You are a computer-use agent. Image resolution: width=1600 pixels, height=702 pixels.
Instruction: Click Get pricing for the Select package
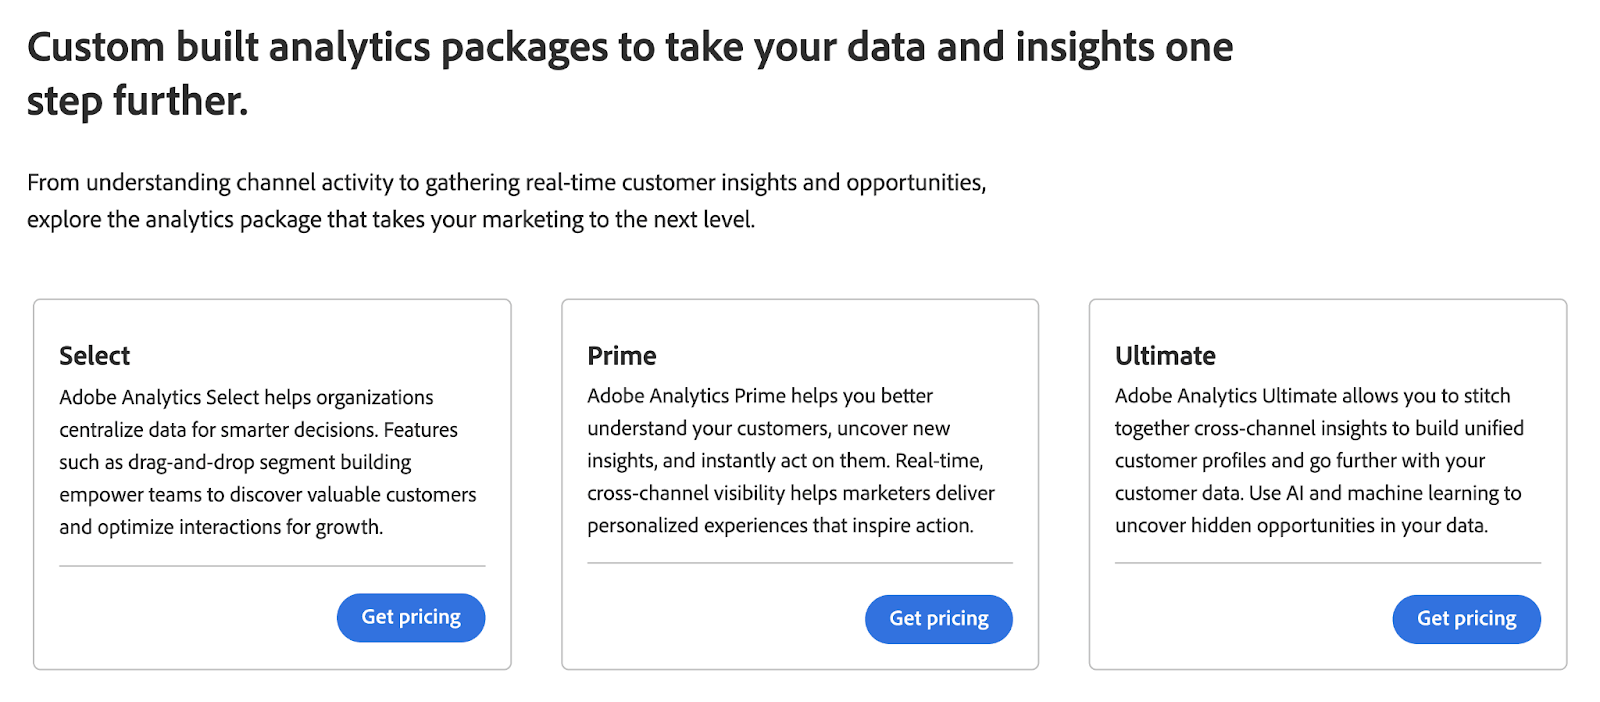click(410, 617)
